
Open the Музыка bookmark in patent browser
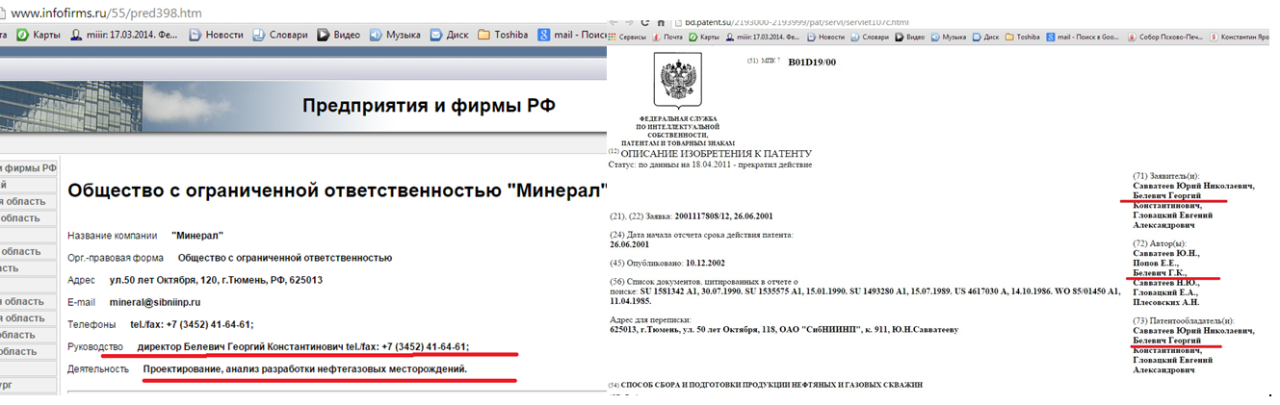[x=948, y=36]
